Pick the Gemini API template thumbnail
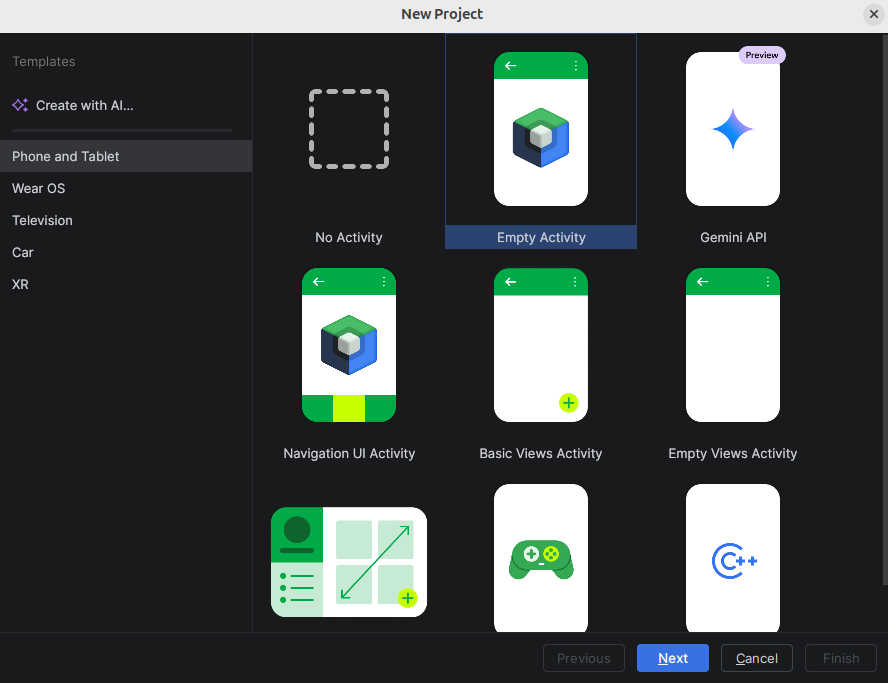Image resolution: width=888 pixels, height=683 pixels. (x=733, y=129)
